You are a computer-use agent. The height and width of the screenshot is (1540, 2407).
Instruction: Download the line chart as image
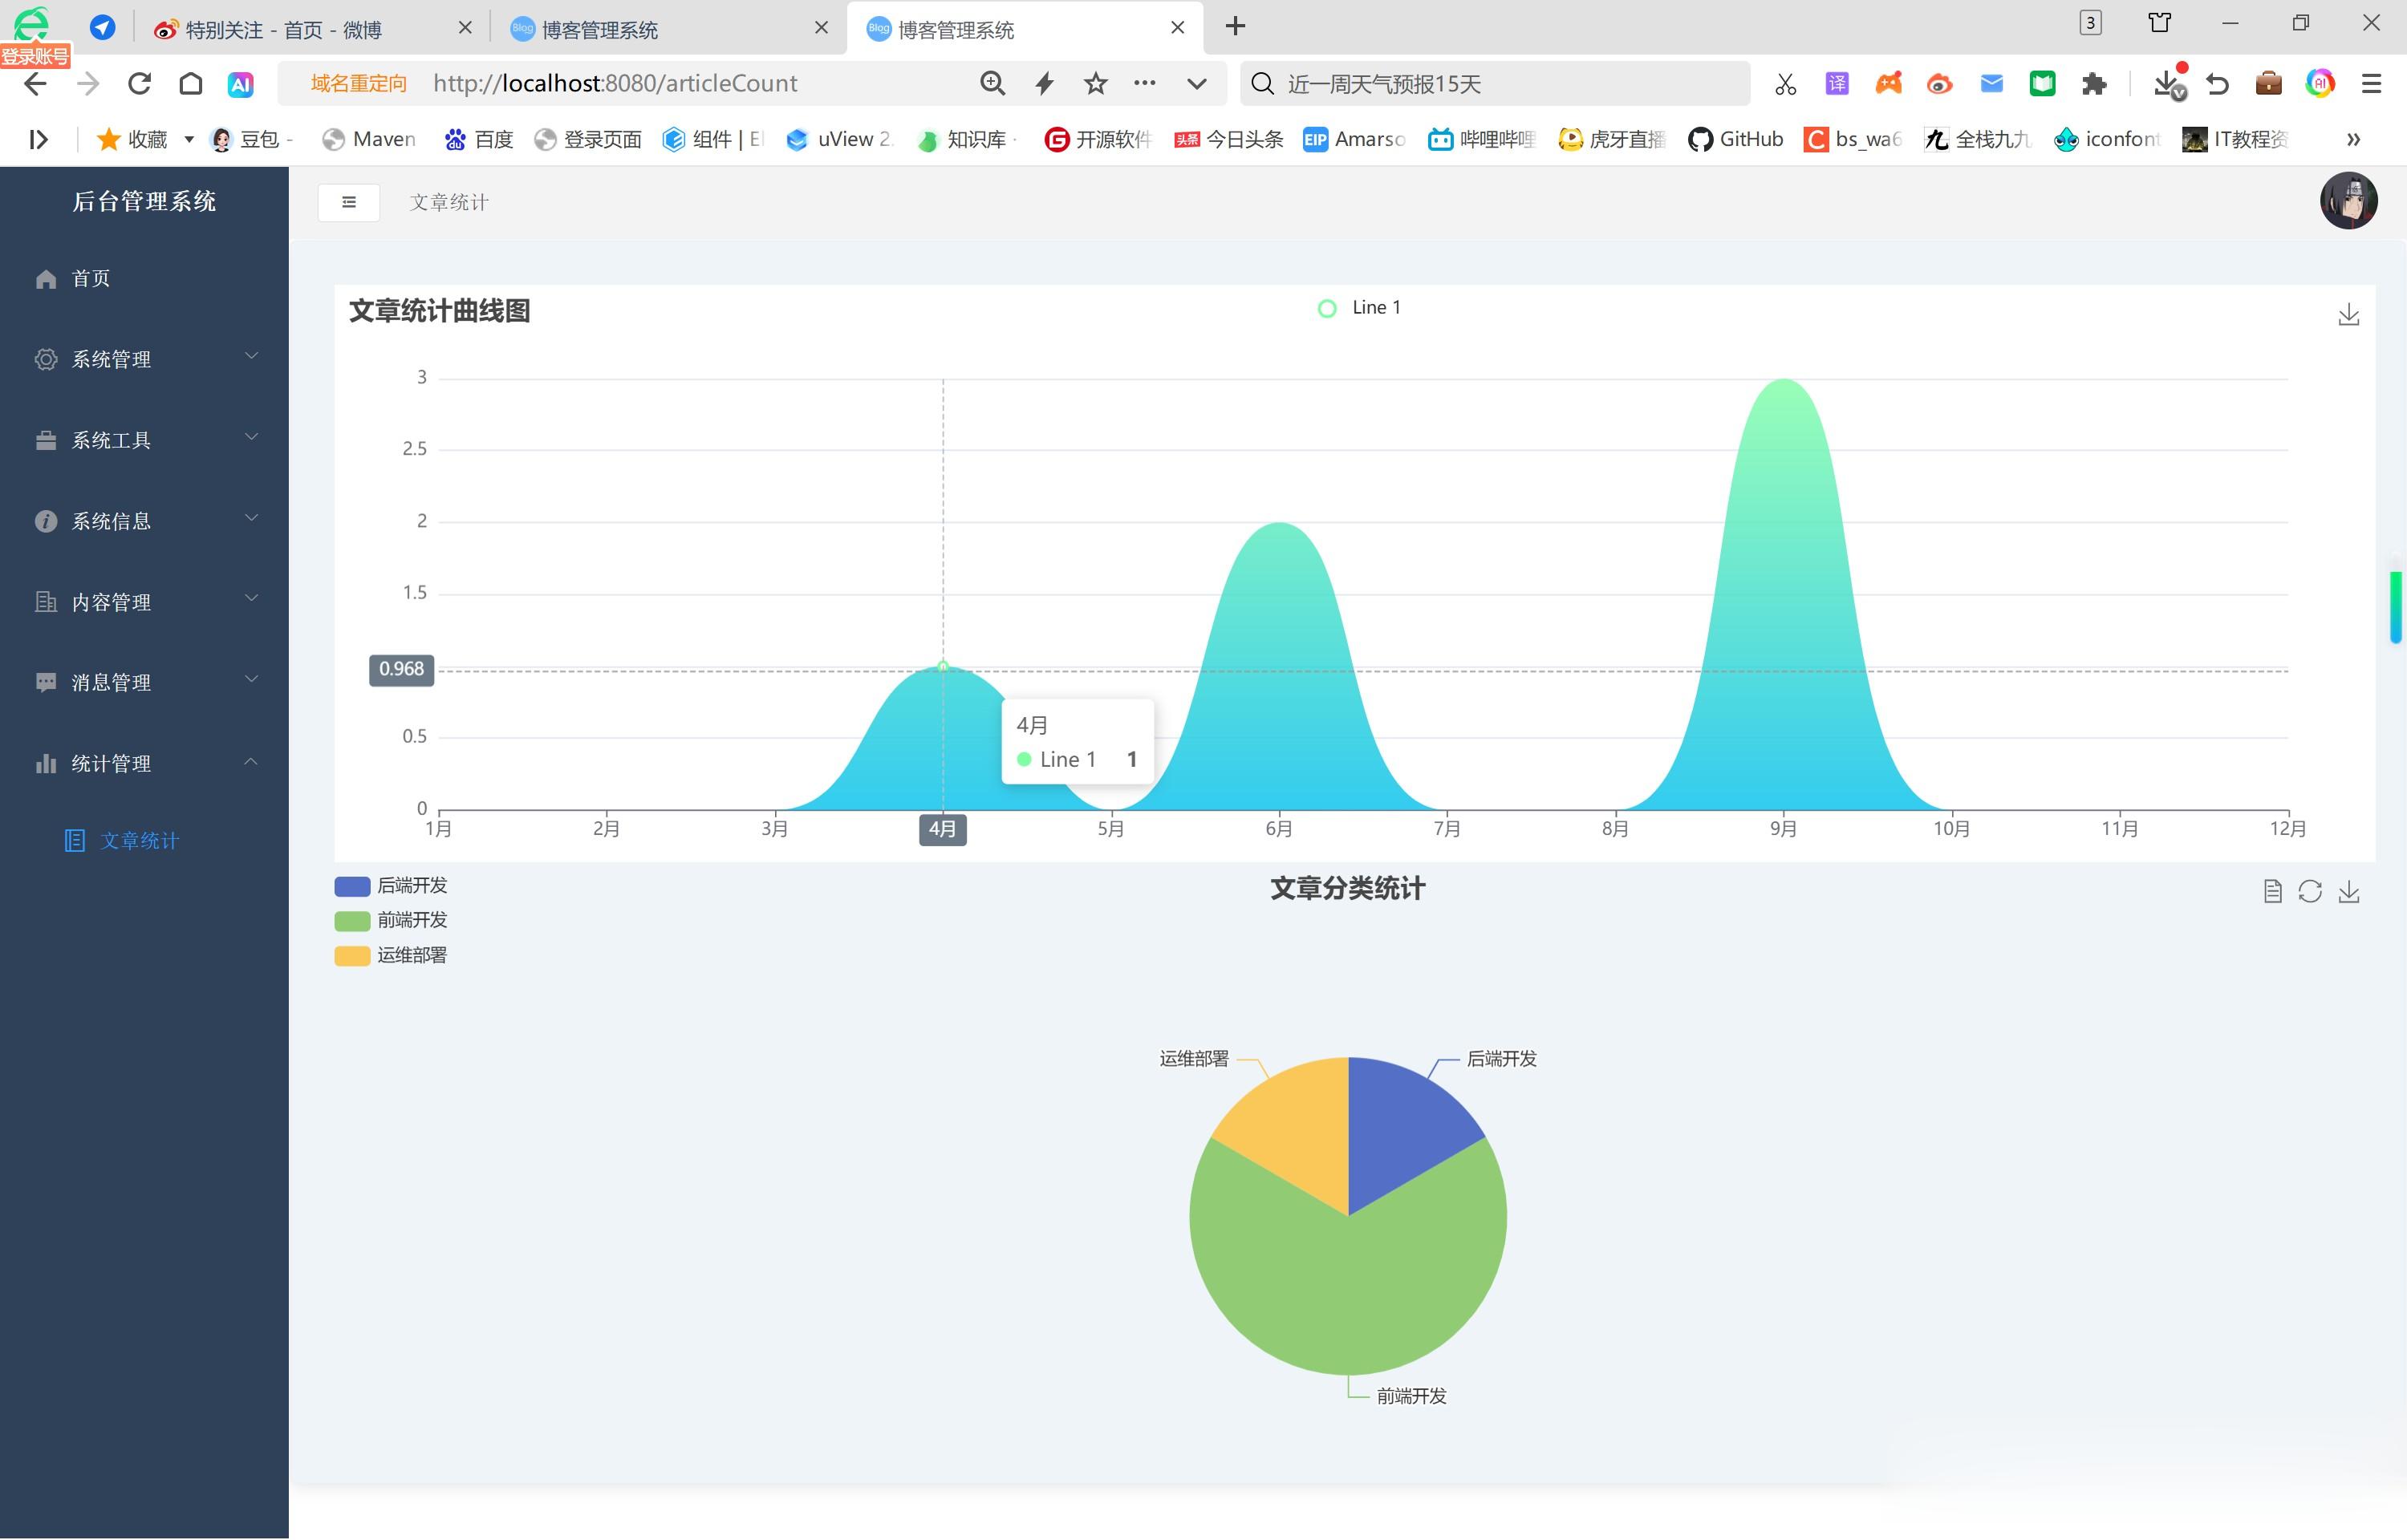point(2348,315)
